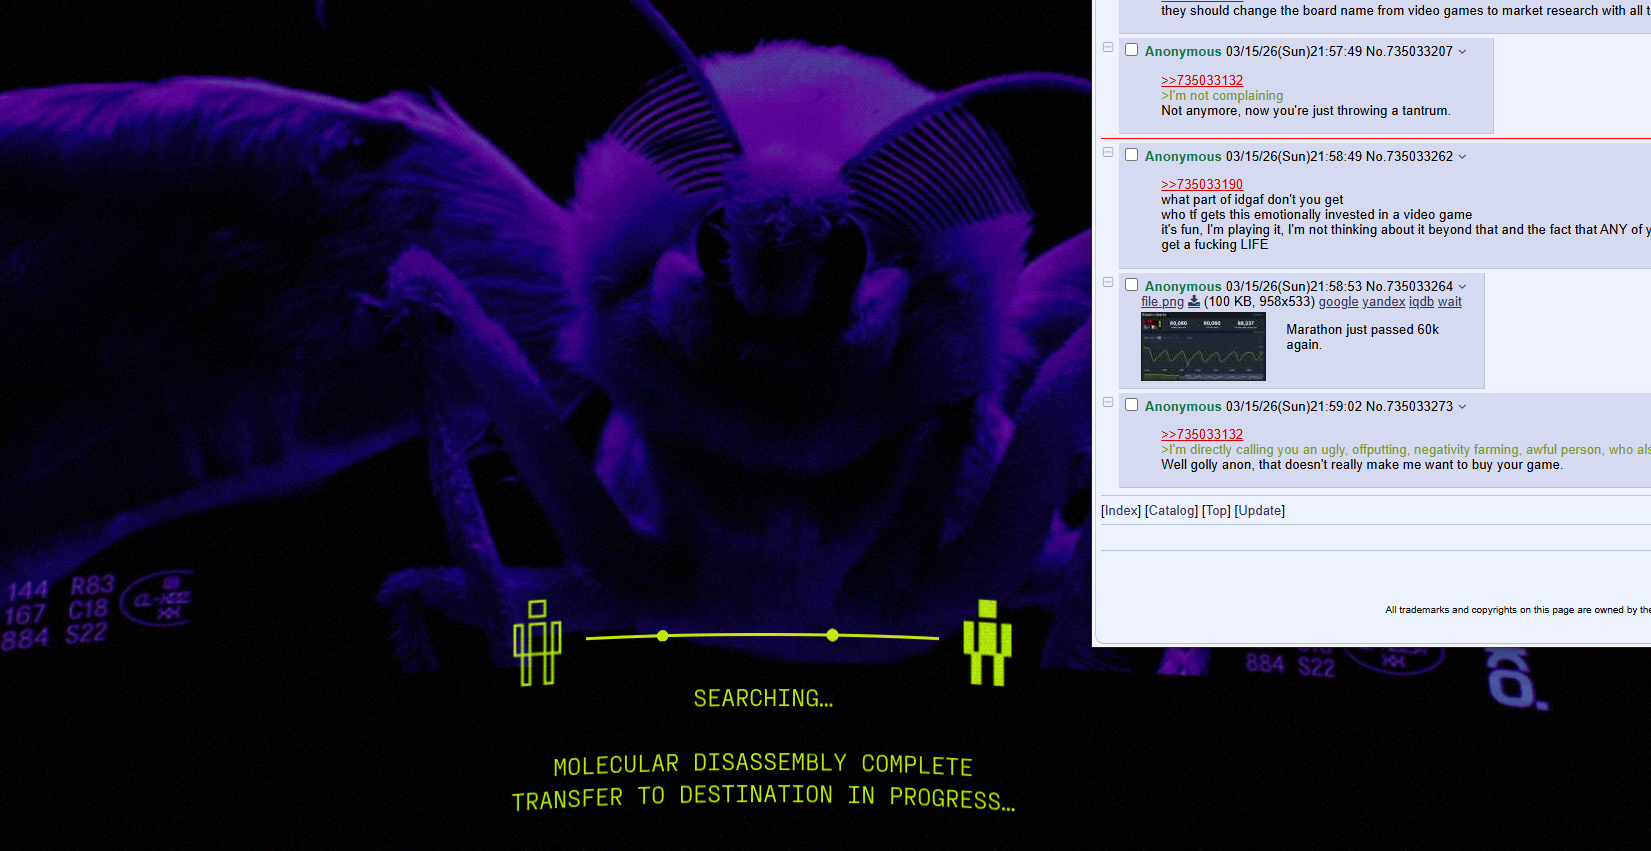Expand the post menu arrow for No.735033273
The width and height of the screenshot is (1651, 851).
1462,407
